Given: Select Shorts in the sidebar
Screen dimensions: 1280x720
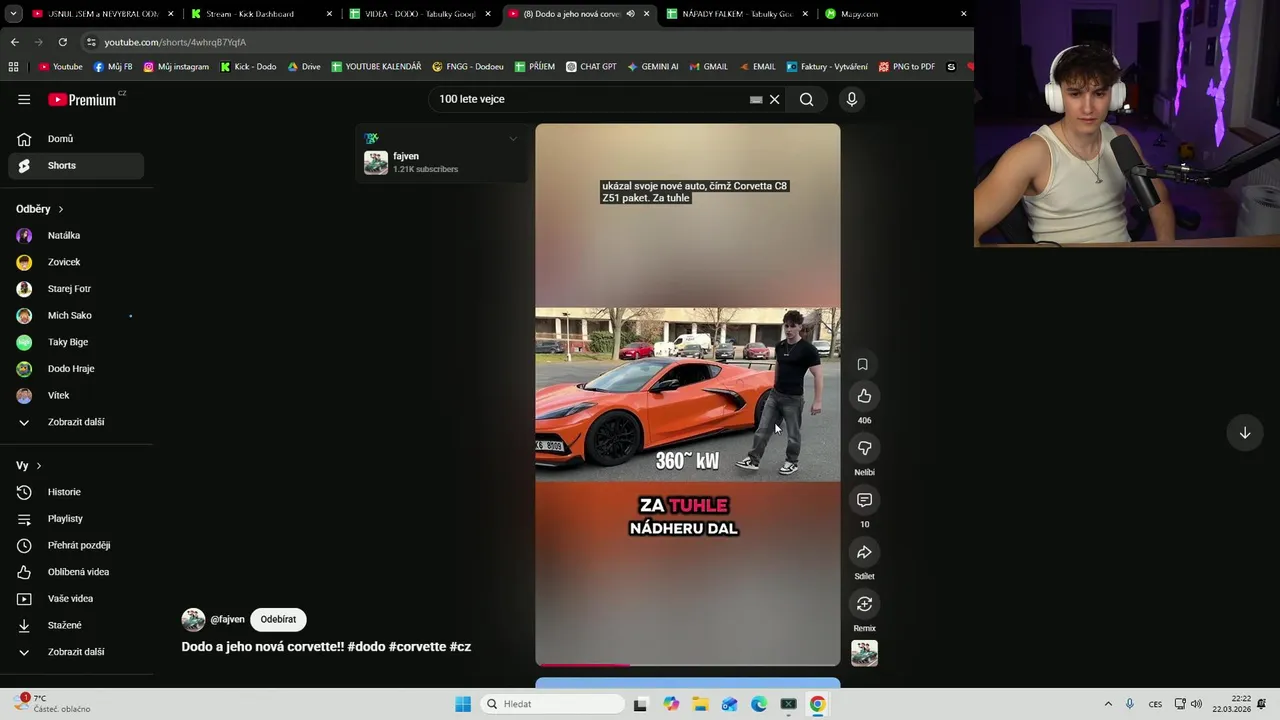Looking at the screenshot, I should tap(76, 165).
